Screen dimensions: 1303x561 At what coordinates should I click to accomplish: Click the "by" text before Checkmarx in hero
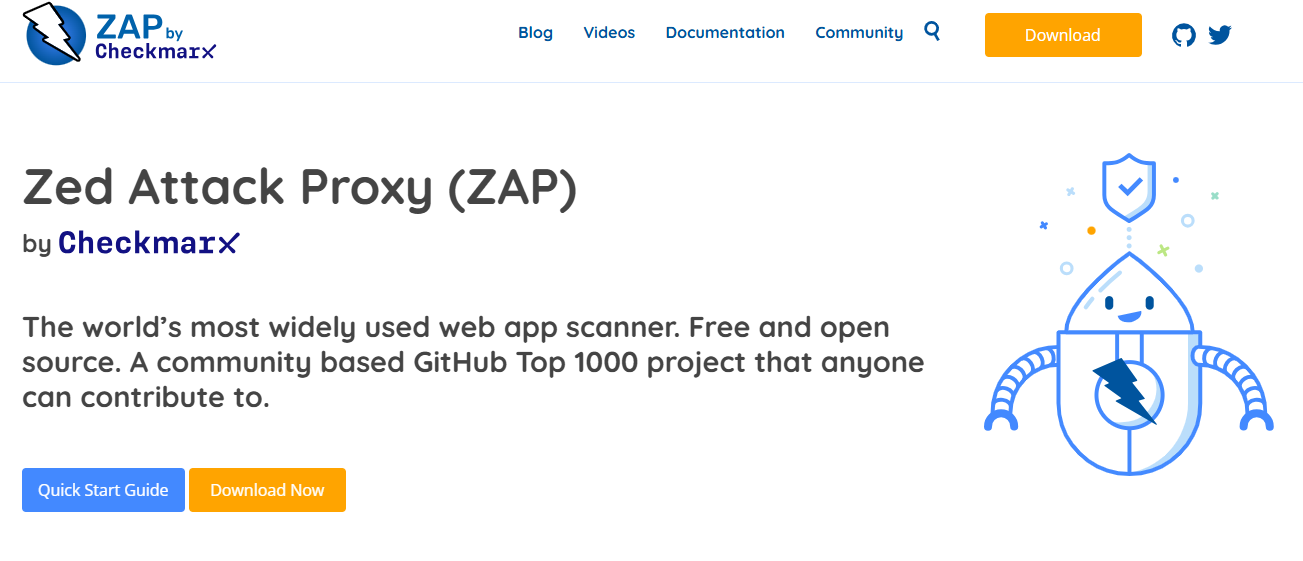tap(37, 245)
